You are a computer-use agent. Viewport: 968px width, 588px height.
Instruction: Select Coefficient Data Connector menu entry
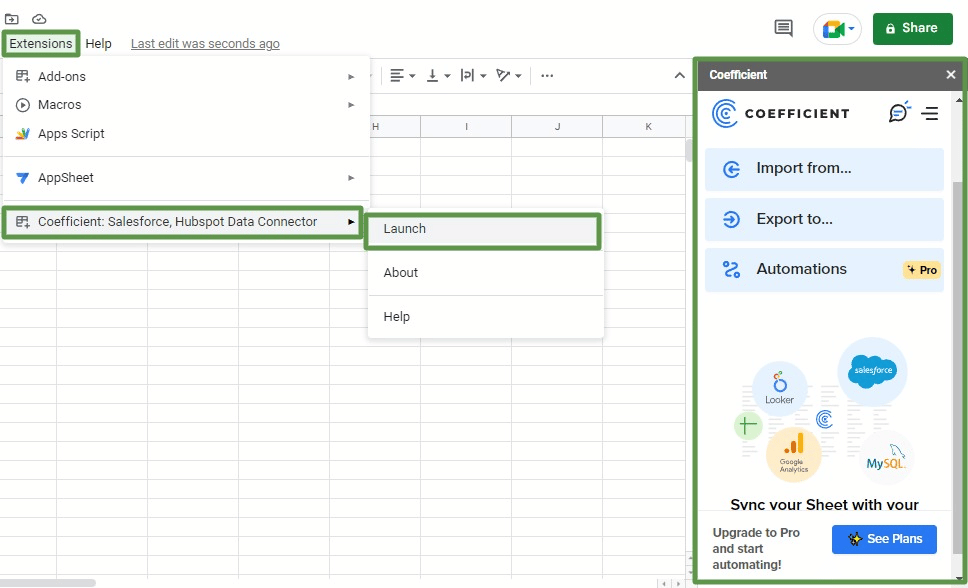183,222
